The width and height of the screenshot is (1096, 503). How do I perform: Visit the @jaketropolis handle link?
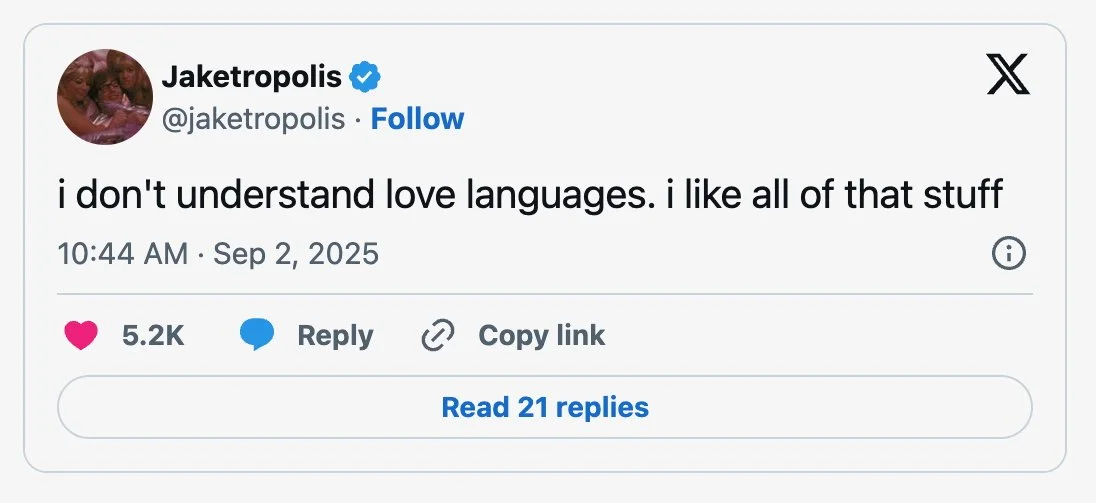tap(253, 119)
